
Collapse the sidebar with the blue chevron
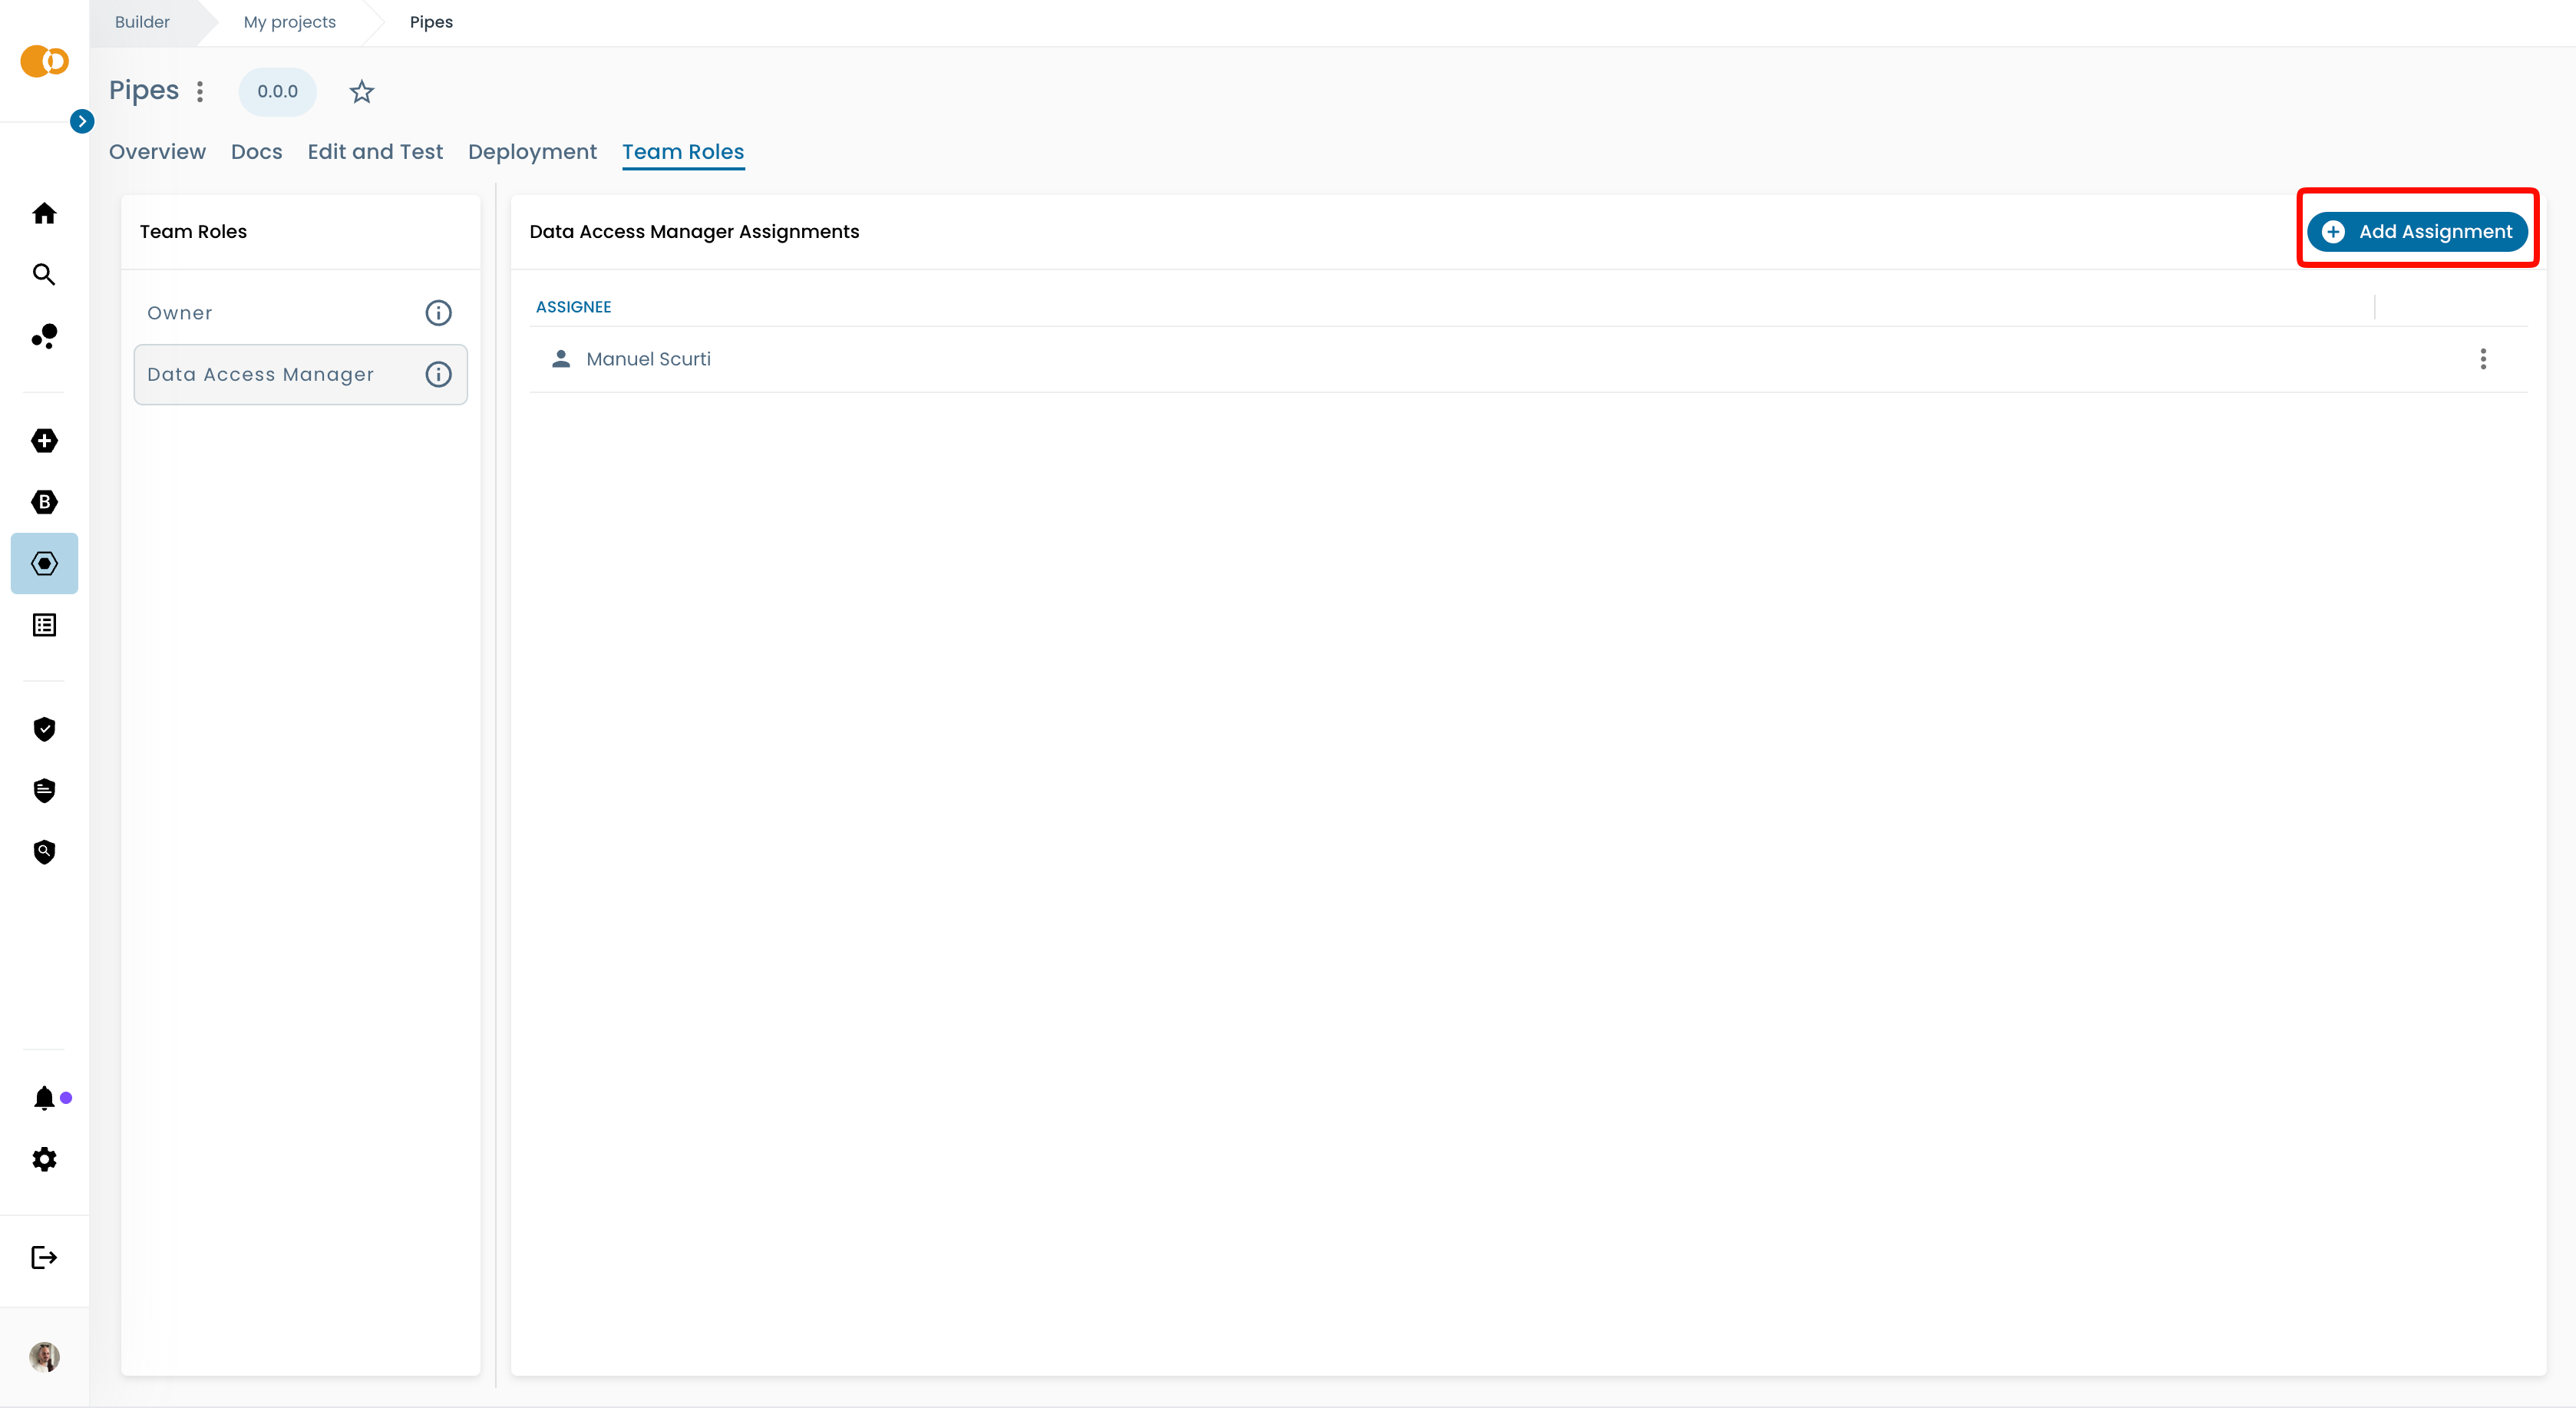pyautogui.click(x=82, y=120)
